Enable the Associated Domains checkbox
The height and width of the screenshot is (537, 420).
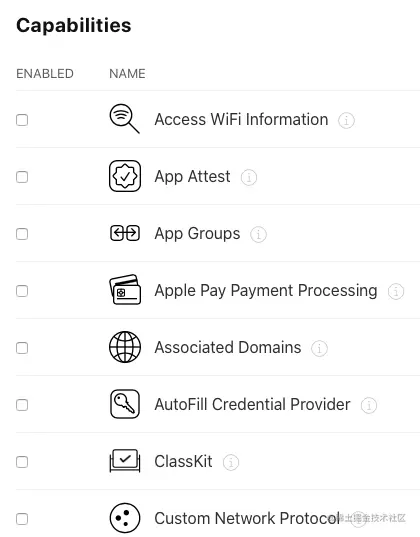pyautogui.click(x=22, y=348)
